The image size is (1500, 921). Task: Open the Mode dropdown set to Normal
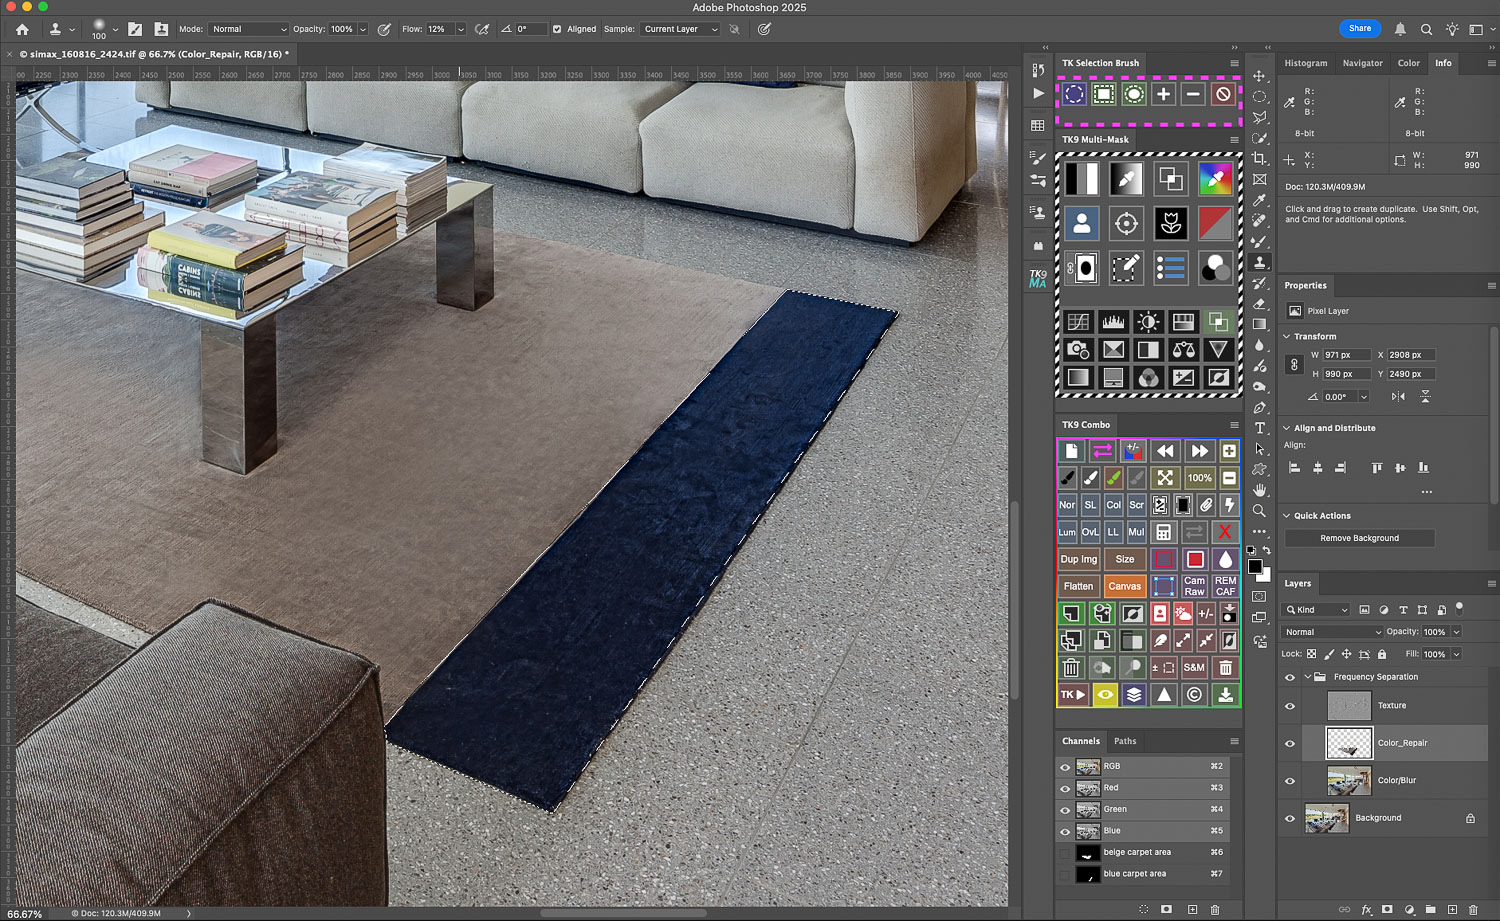[x=248, y=29]
